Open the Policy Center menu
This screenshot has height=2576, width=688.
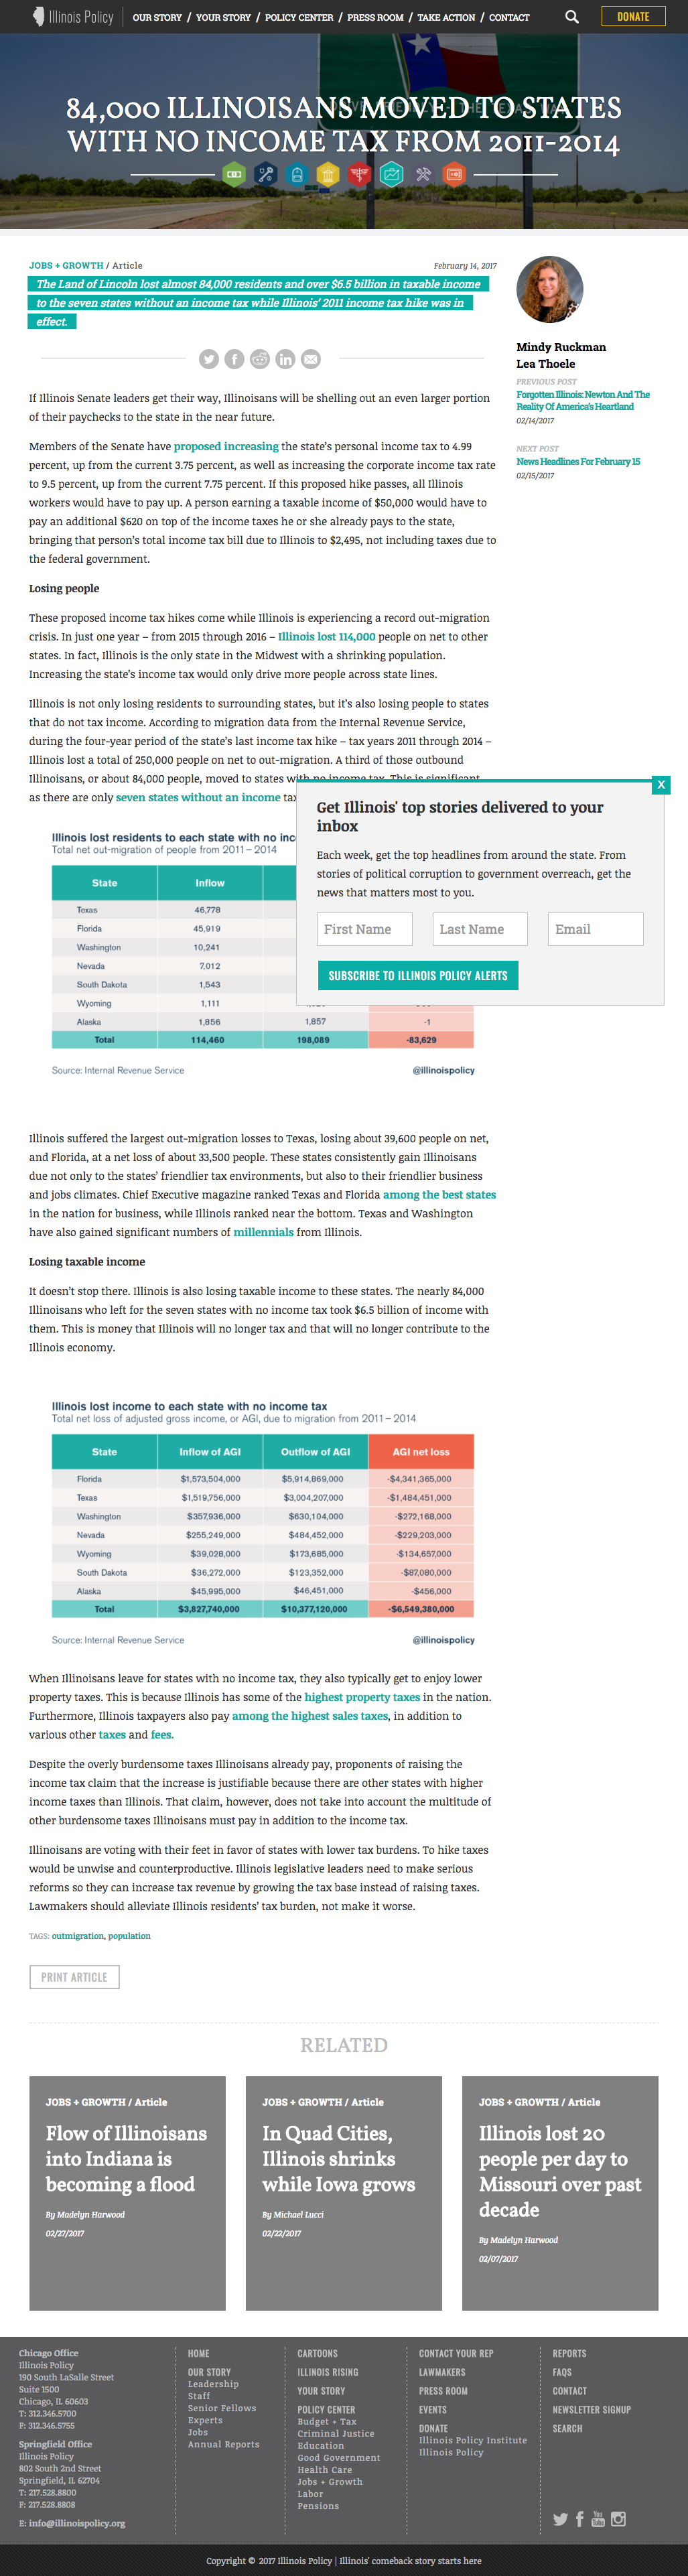[299, 17]
